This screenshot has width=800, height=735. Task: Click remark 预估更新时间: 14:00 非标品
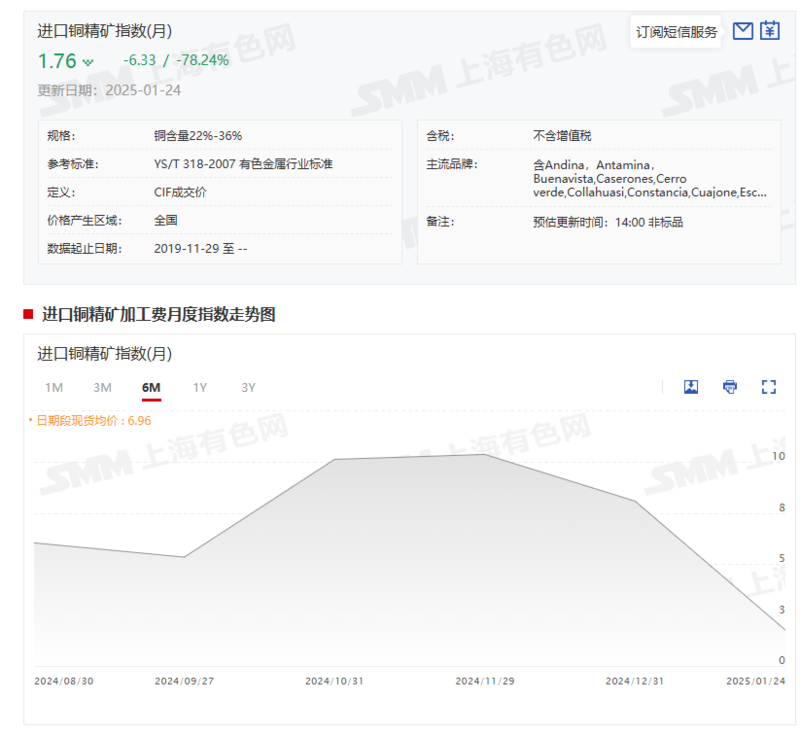pyautogui.click(x=608, y=222)
